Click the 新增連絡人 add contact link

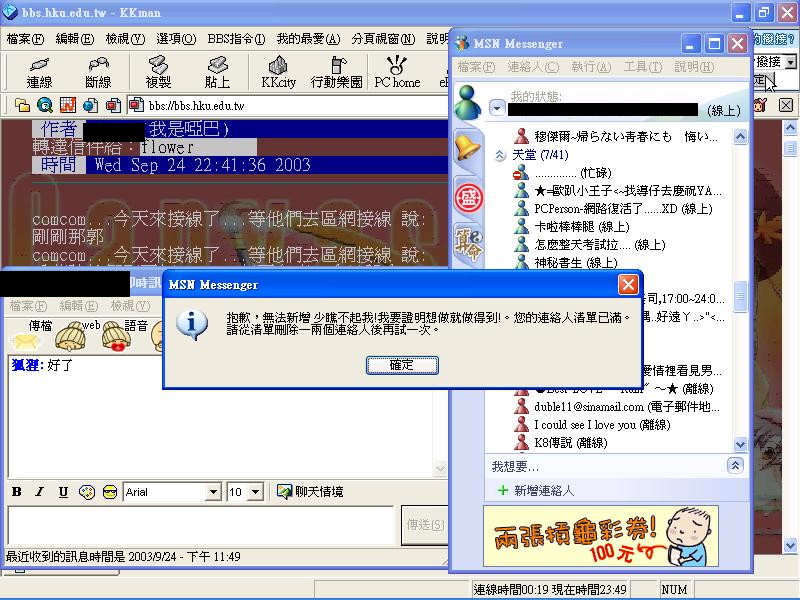point(544,490)
